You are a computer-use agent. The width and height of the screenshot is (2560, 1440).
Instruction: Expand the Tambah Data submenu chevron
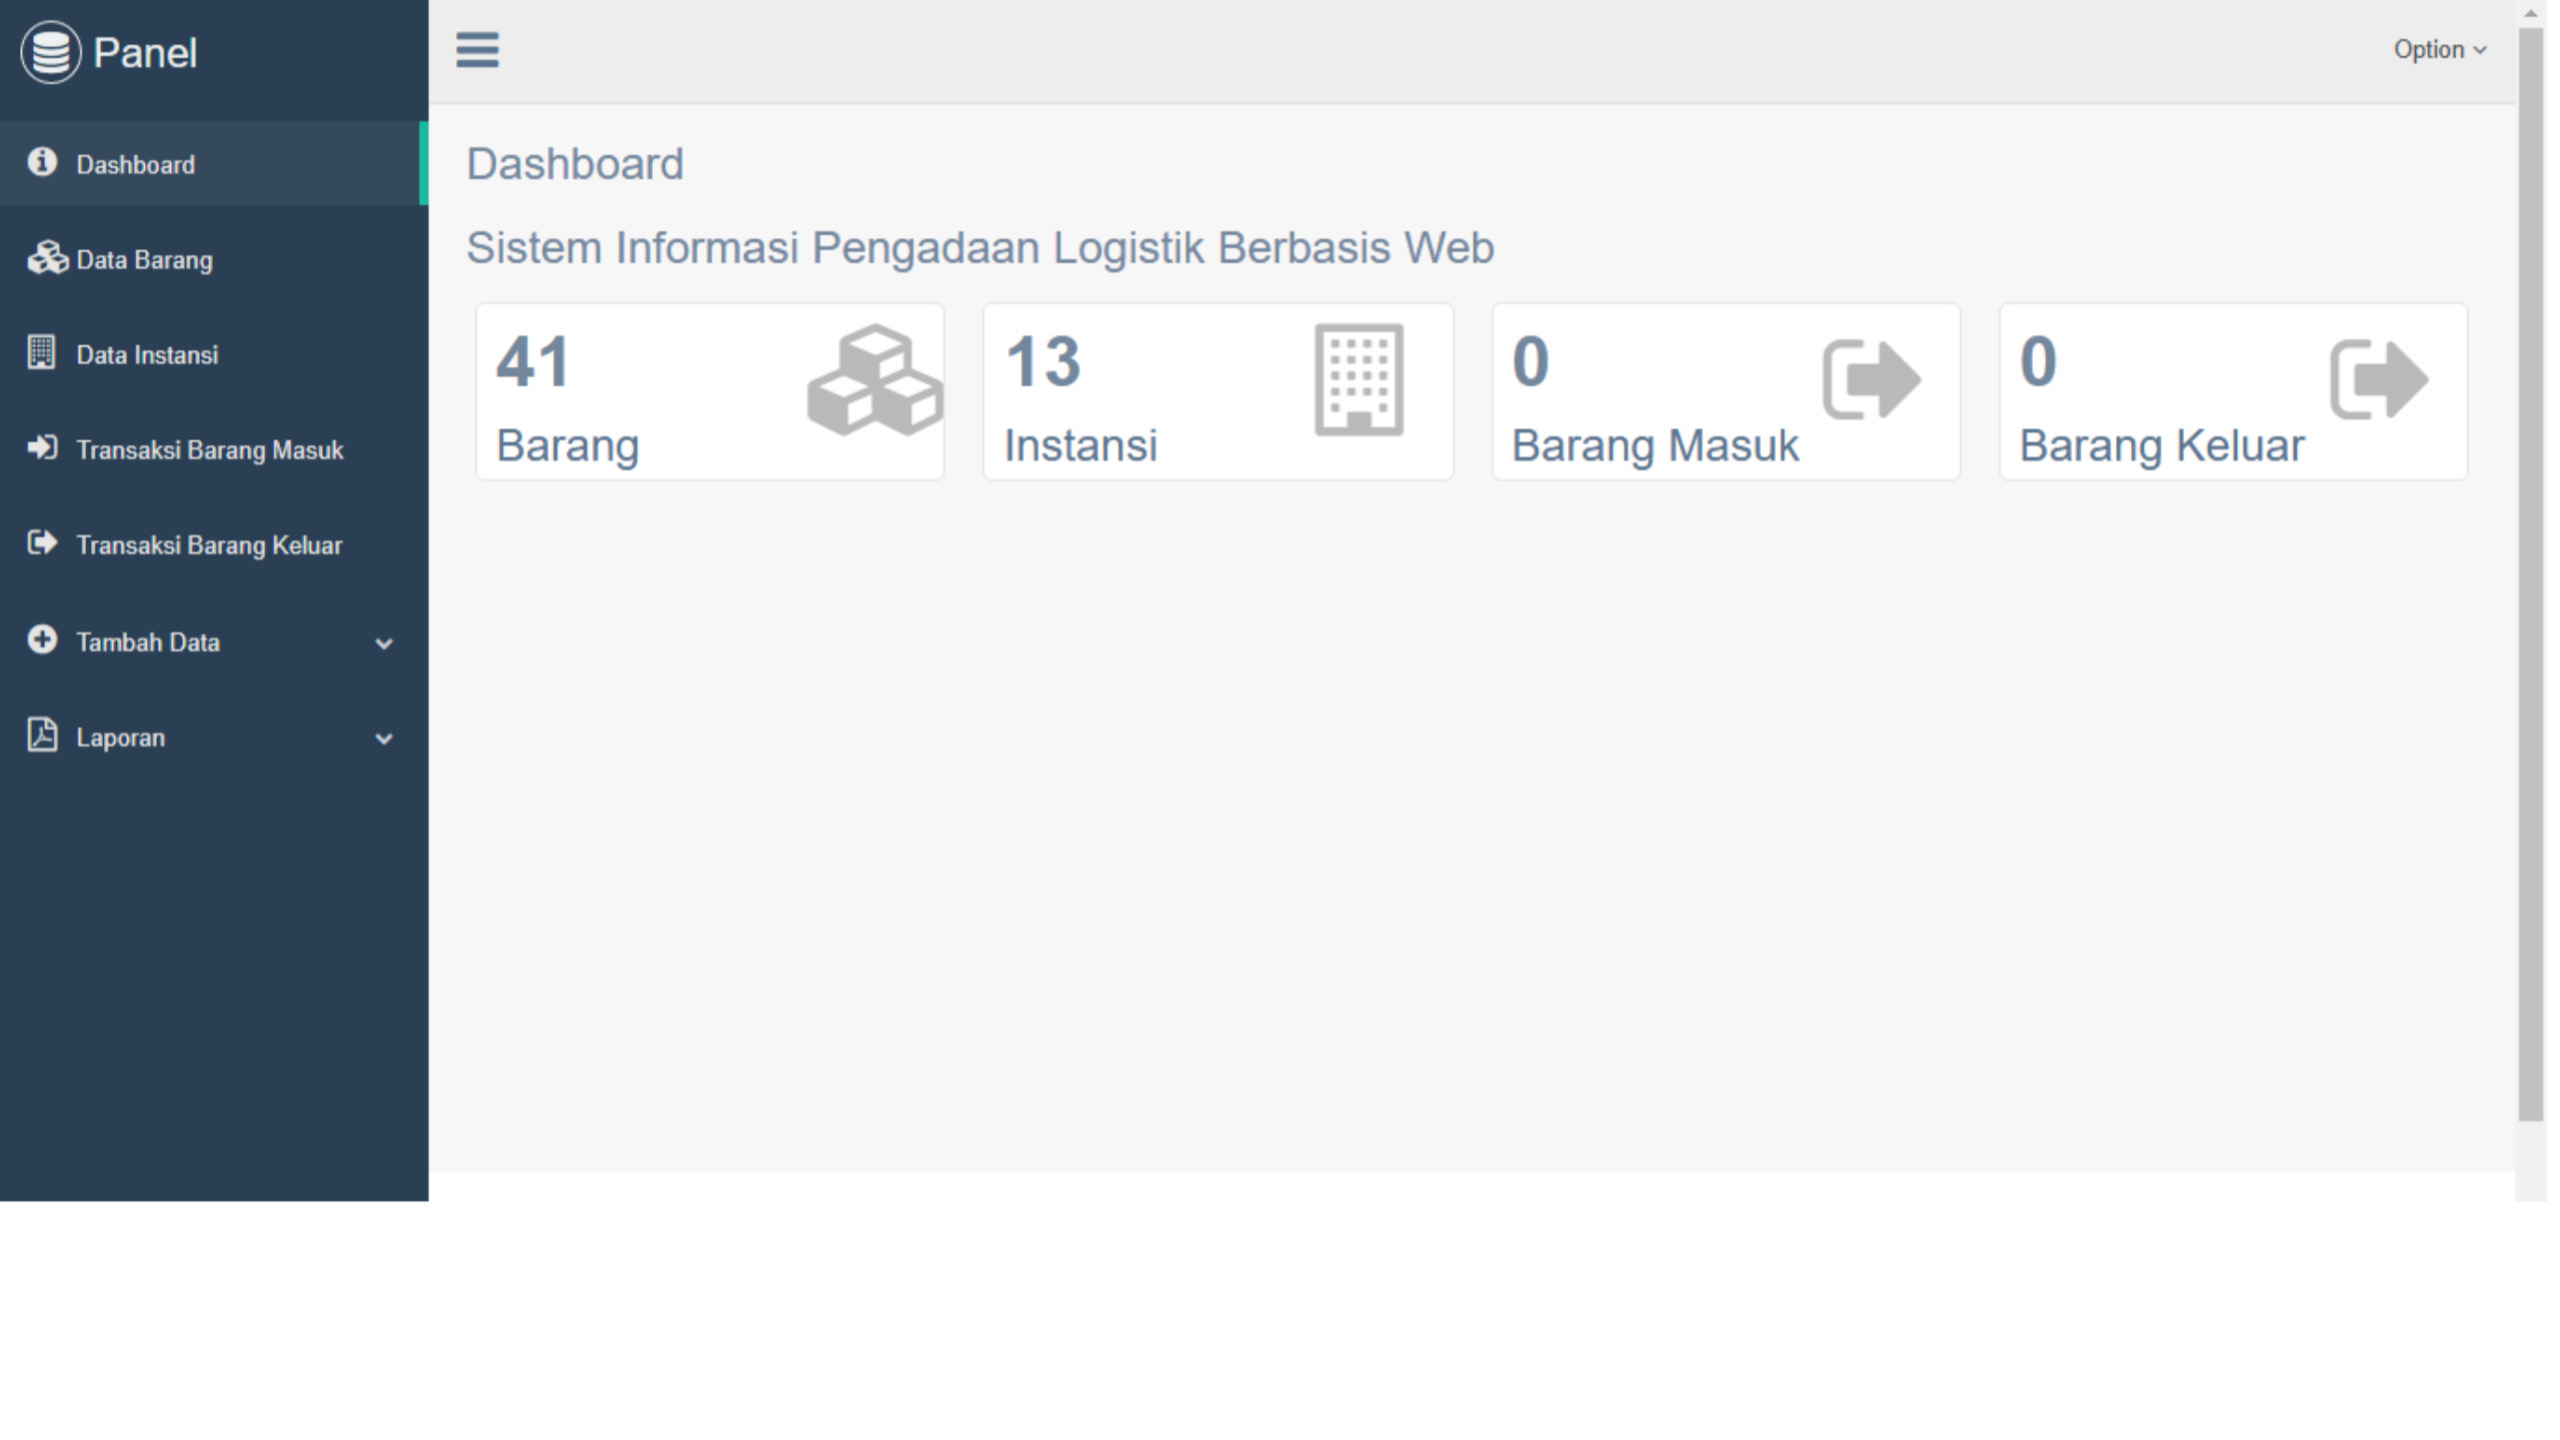(x=384, y=644)
